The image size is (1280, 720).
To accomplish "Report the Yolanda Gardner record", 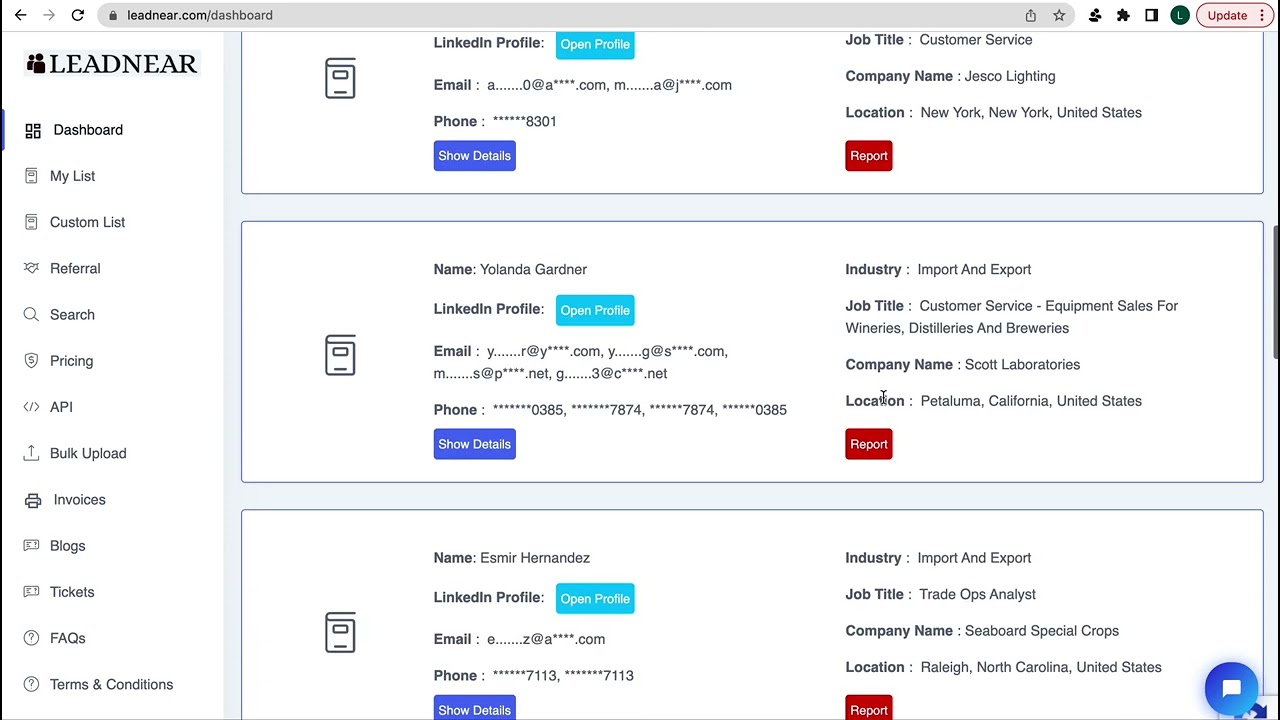I will tap(868, 444).
